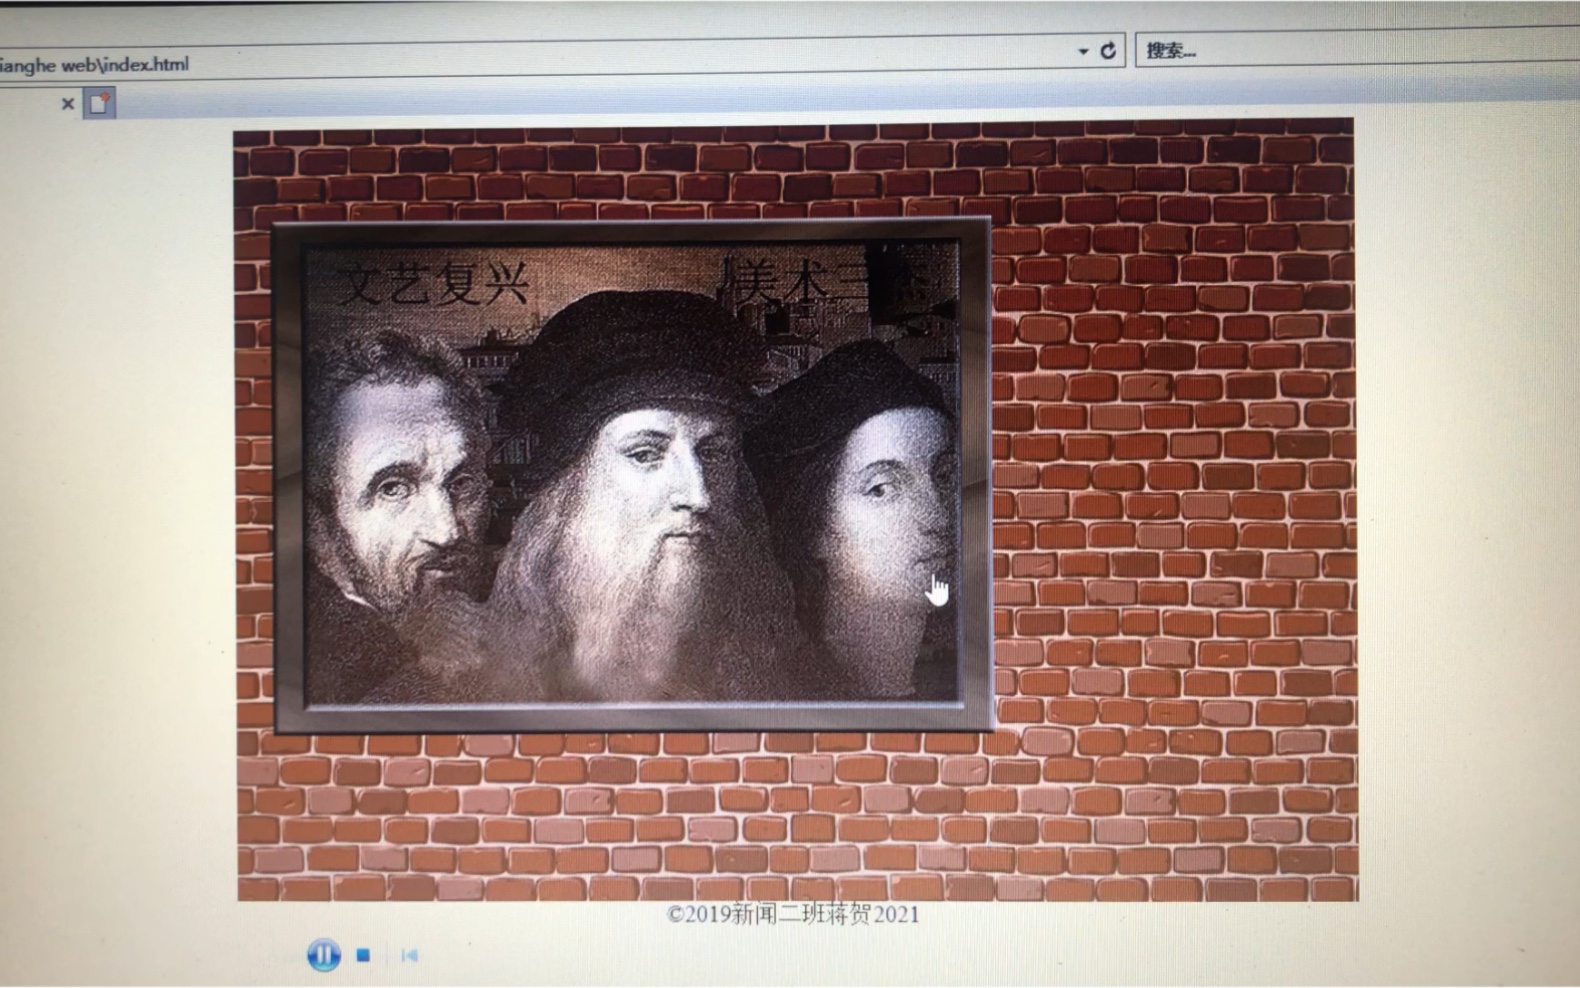Stop media playback with the stop button
This screenshot has height=988, width=1580.
point(363,956)
